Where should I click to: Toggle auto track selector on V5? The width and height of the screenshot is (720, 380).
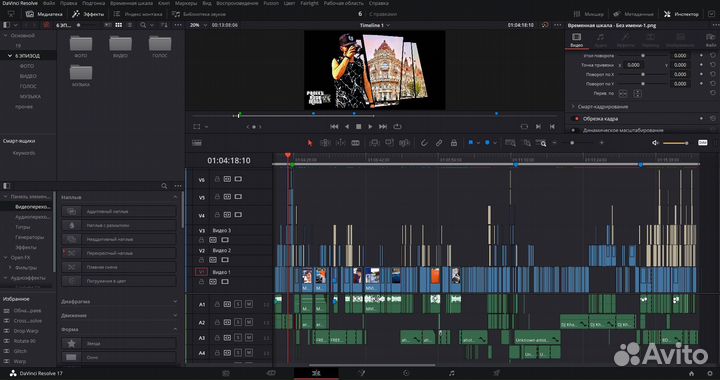(227, 197)
